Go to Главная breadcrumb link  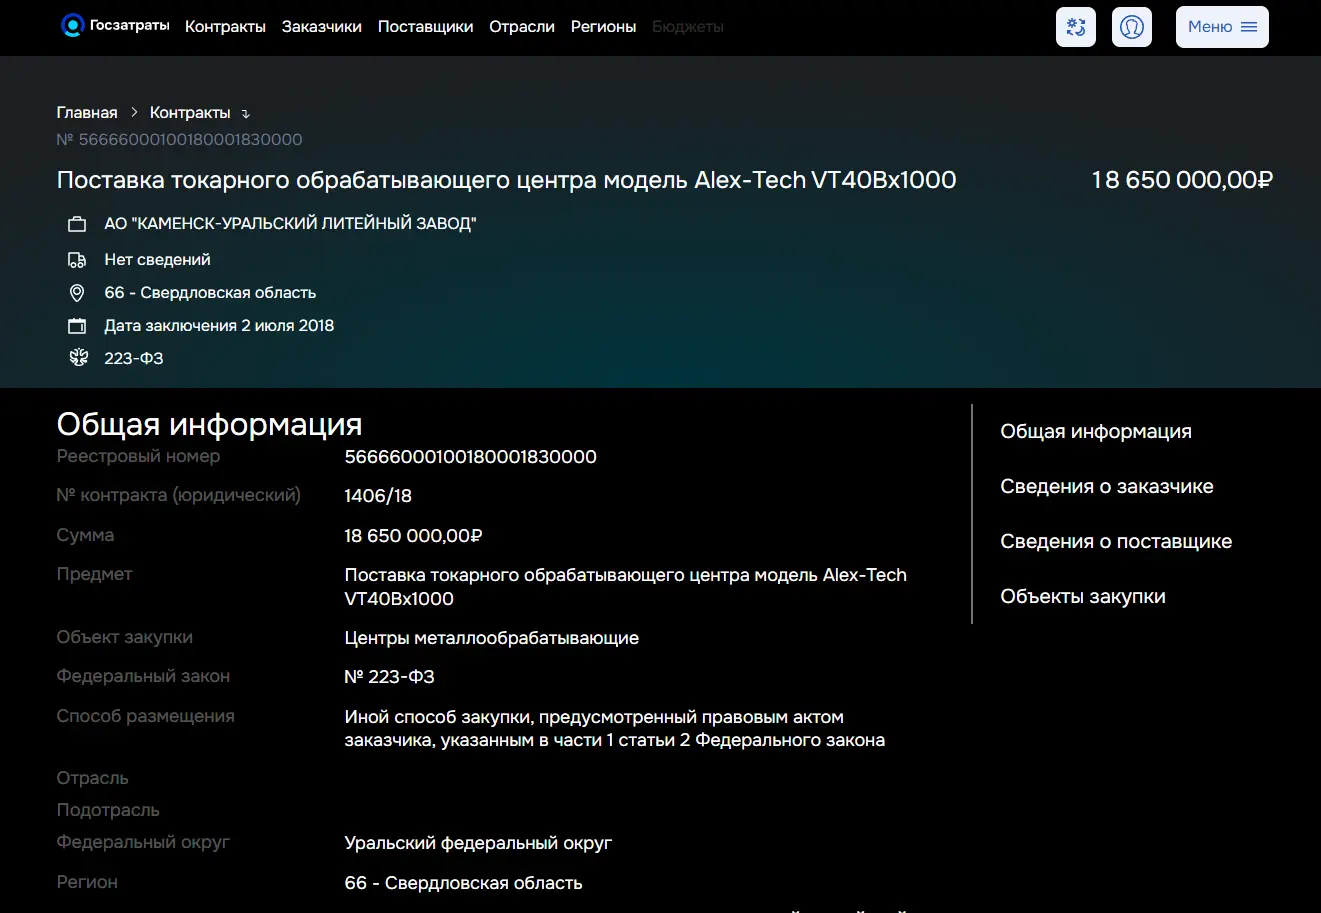87,113
